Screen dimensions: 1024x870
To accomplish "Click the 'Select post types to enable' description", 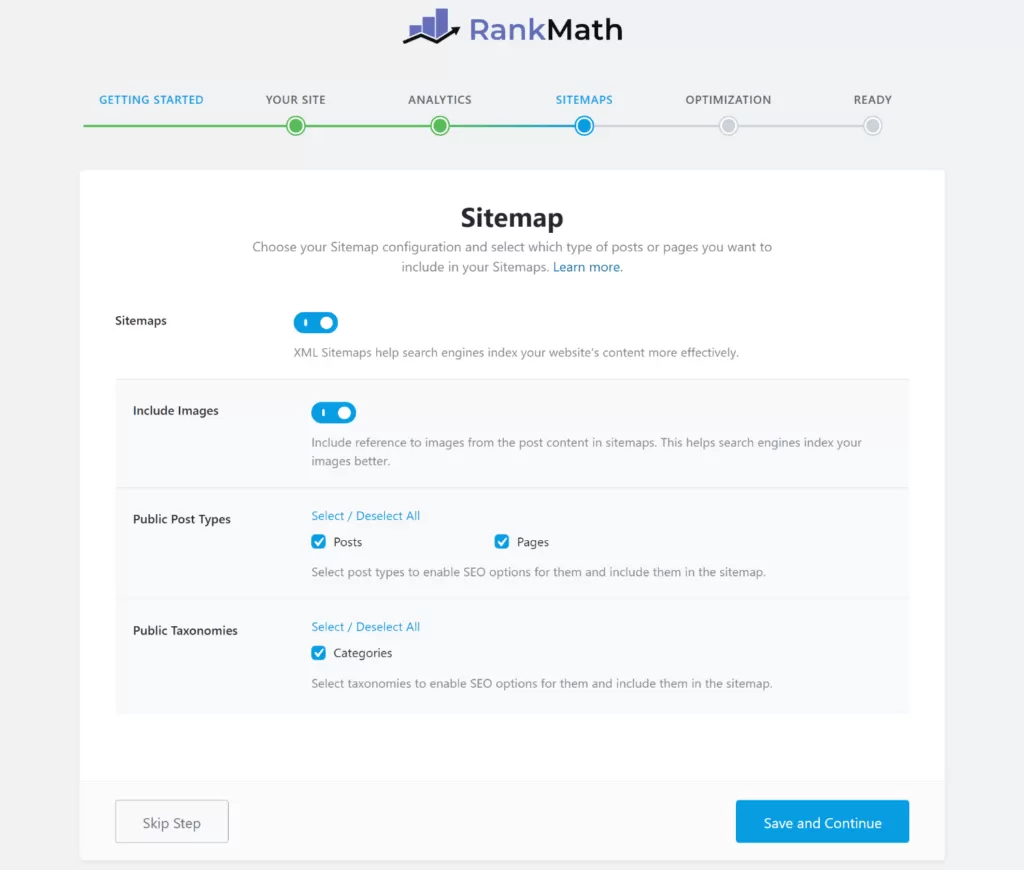I will [538, 572].
